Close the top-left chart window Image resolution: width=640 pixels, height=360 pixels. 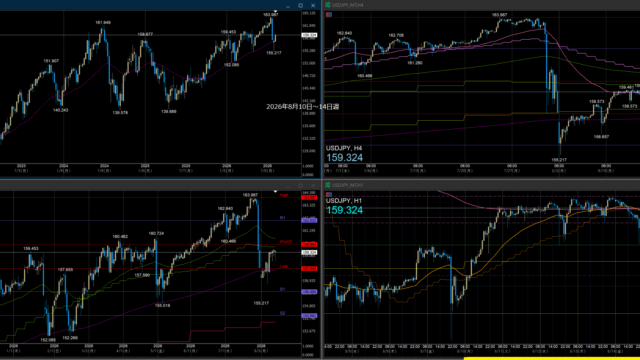313,5
